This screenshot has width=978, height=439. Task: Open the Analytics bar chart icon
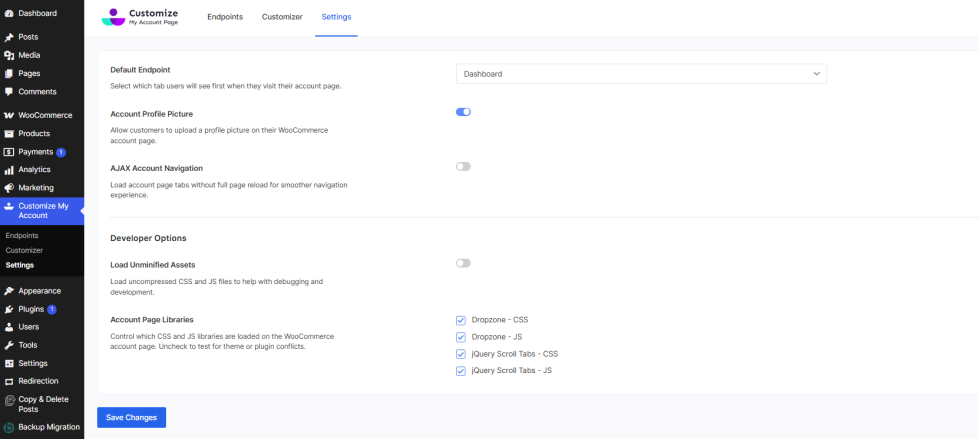(9, 170)
